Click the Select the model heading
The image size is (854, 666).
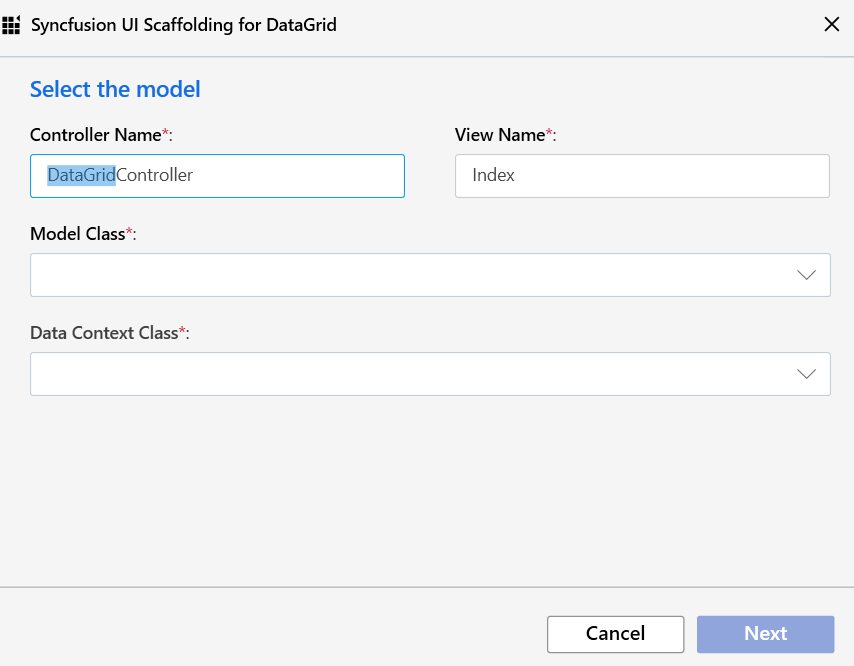click(115, 89)
